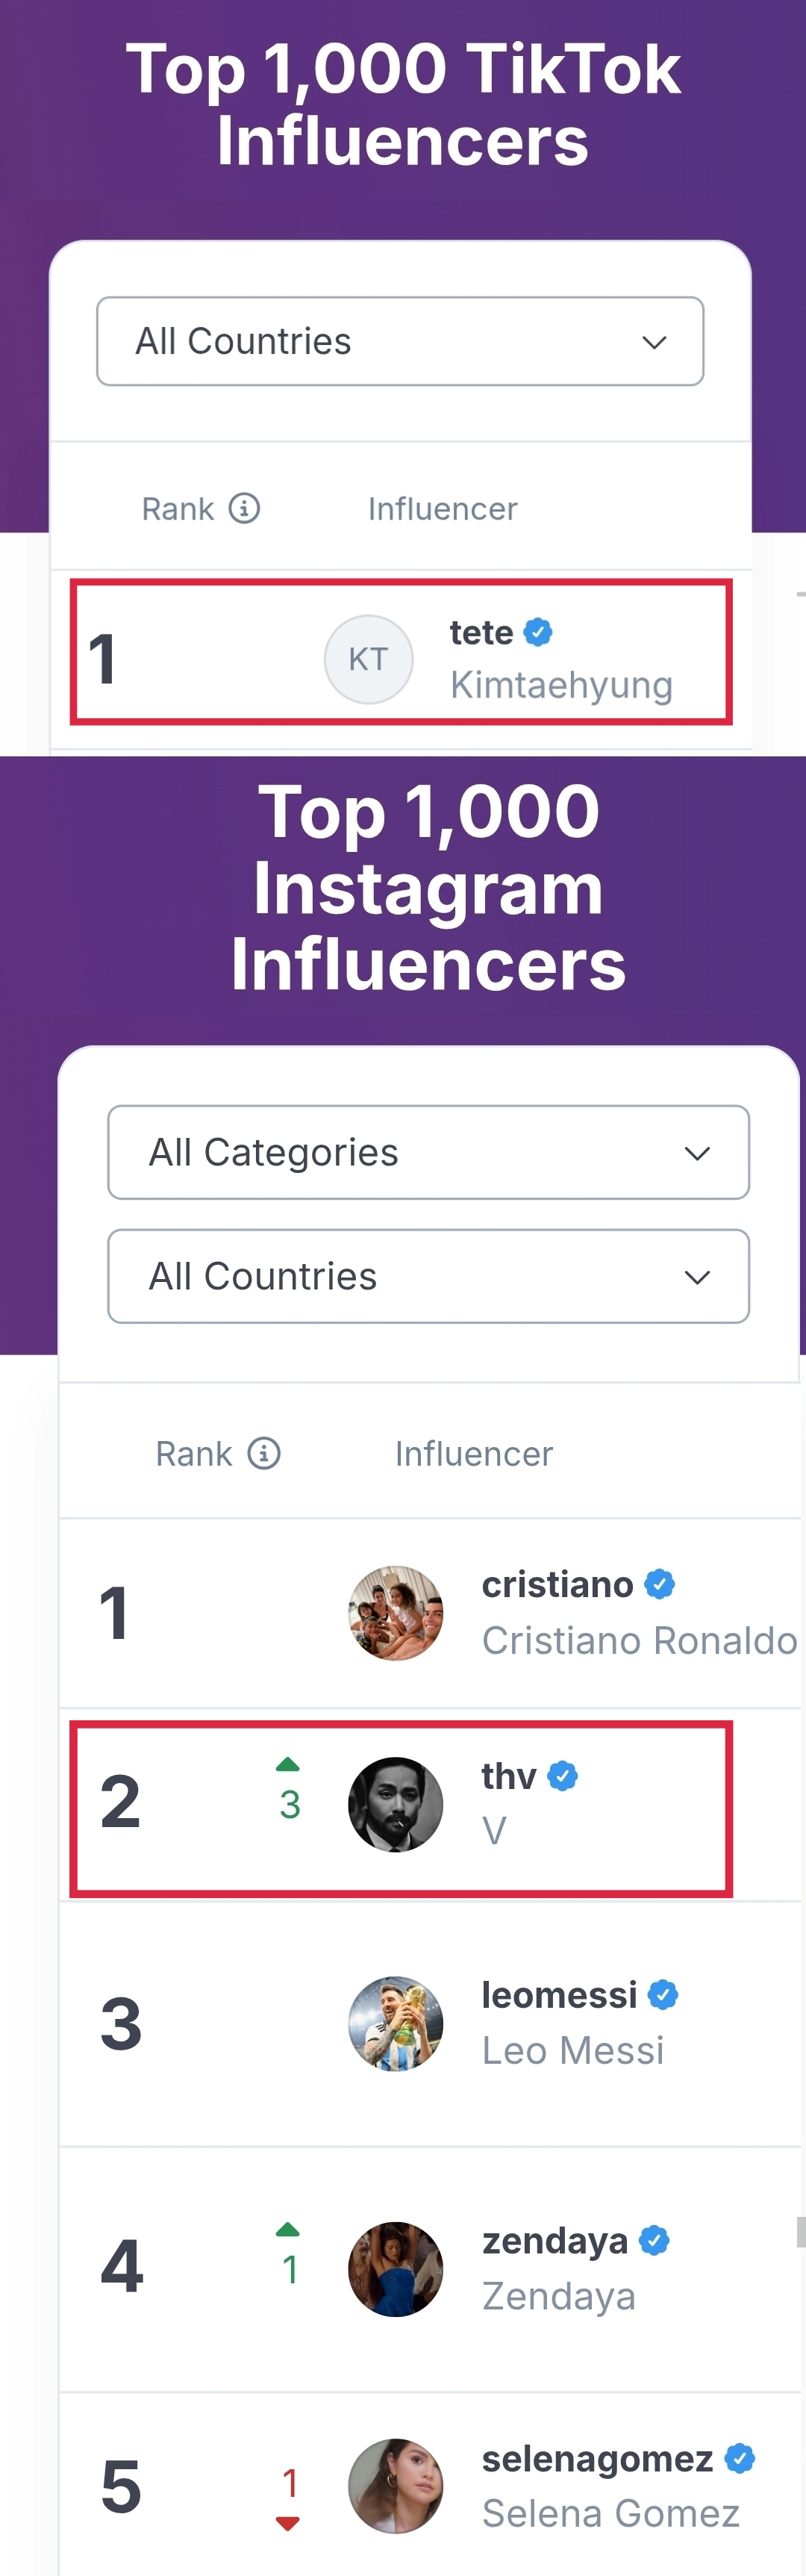Screen dimensions: 806x2576
Task: Click the Rank info icon in Instagram table
Action: point(264,1453)
